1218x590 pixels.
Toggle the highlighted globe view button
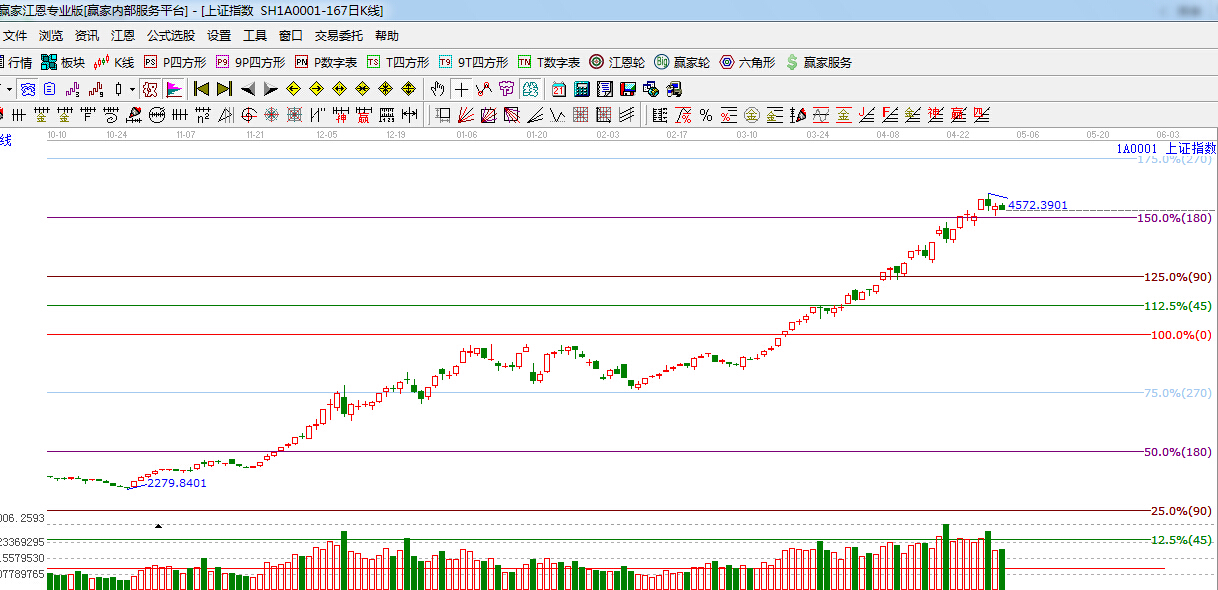pyautogui.click(x=28, y=89)
